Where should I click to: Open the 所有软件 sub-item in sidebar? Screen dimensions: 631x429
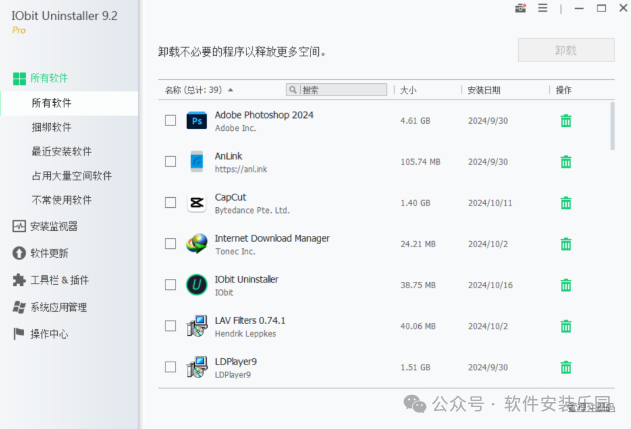[69, 103]
